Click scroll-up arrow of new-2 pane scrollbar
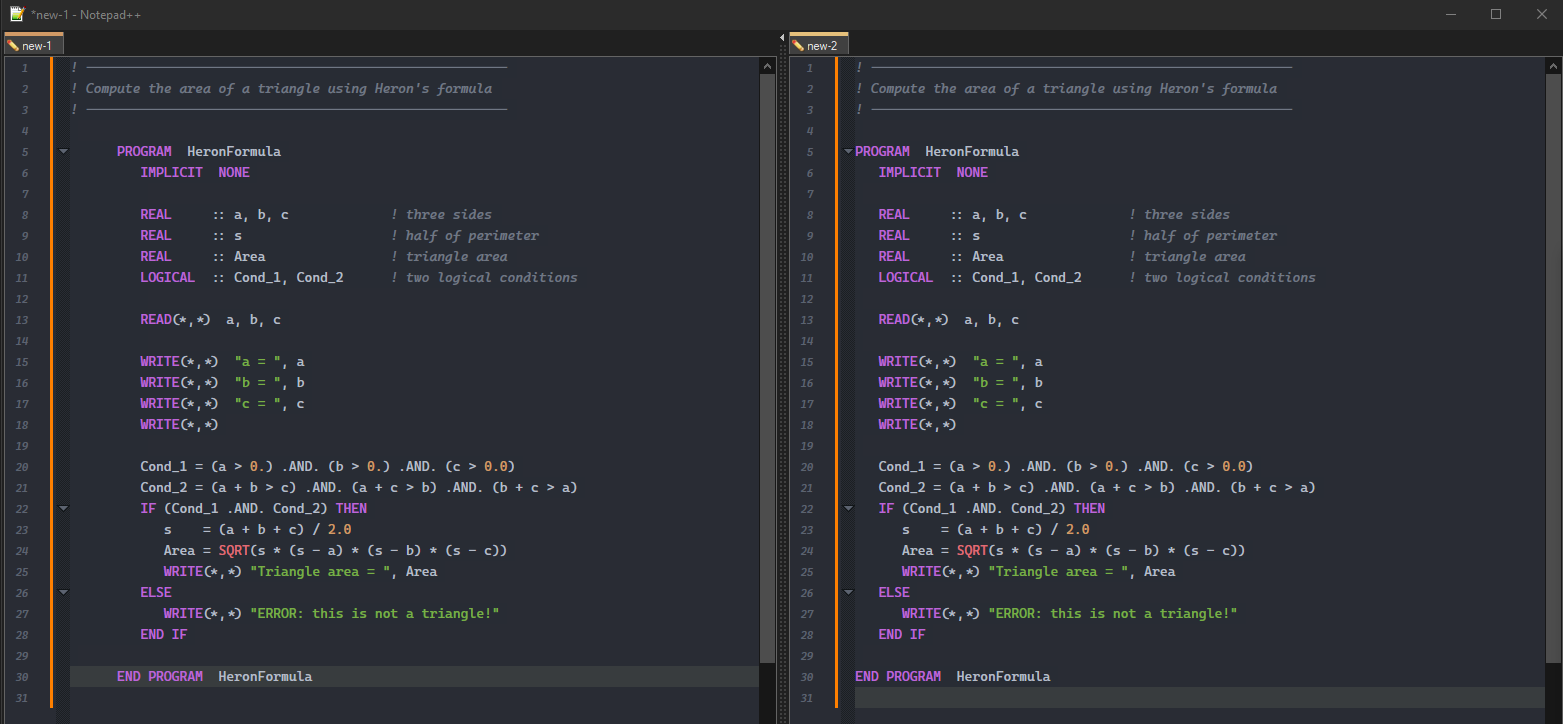Screen dimensions: 1563x724 pyautogui.click(x=1552, y=66)
